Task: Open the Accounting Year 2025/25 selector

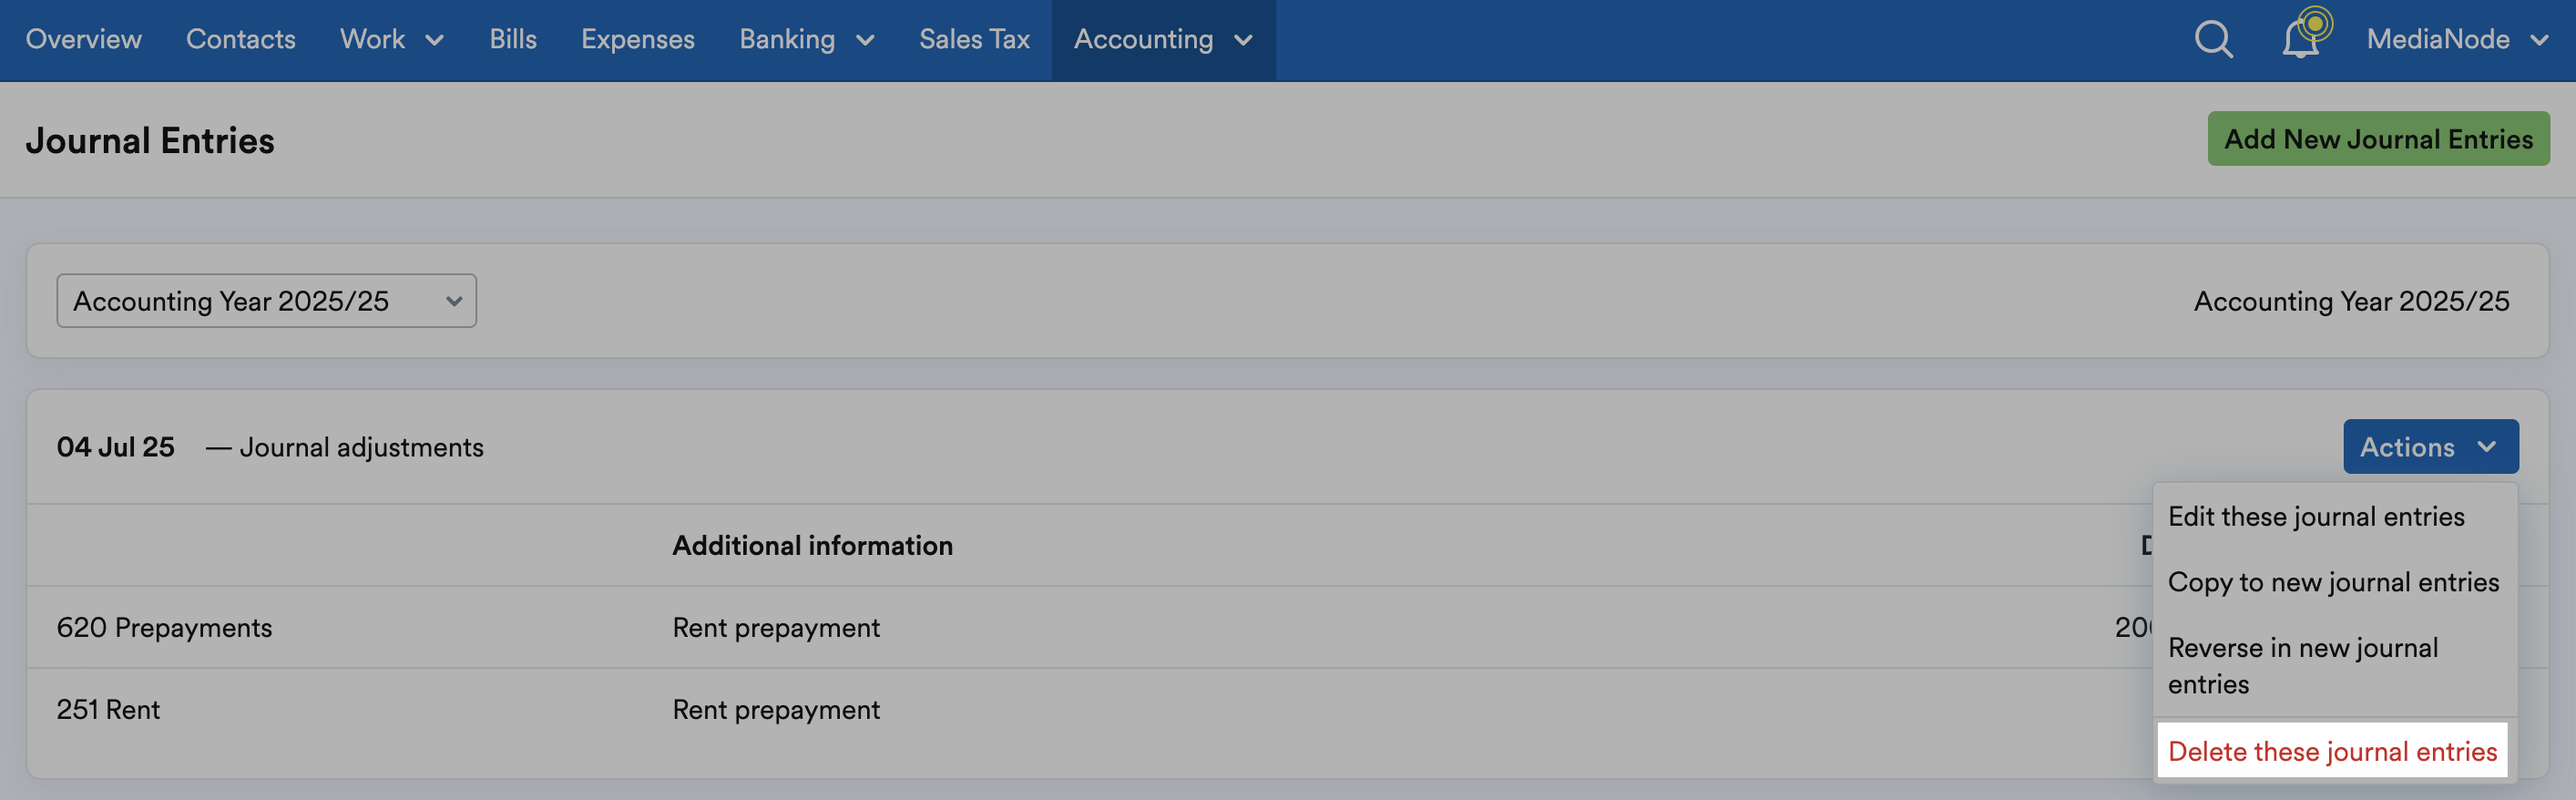Action: click(266, 300)
